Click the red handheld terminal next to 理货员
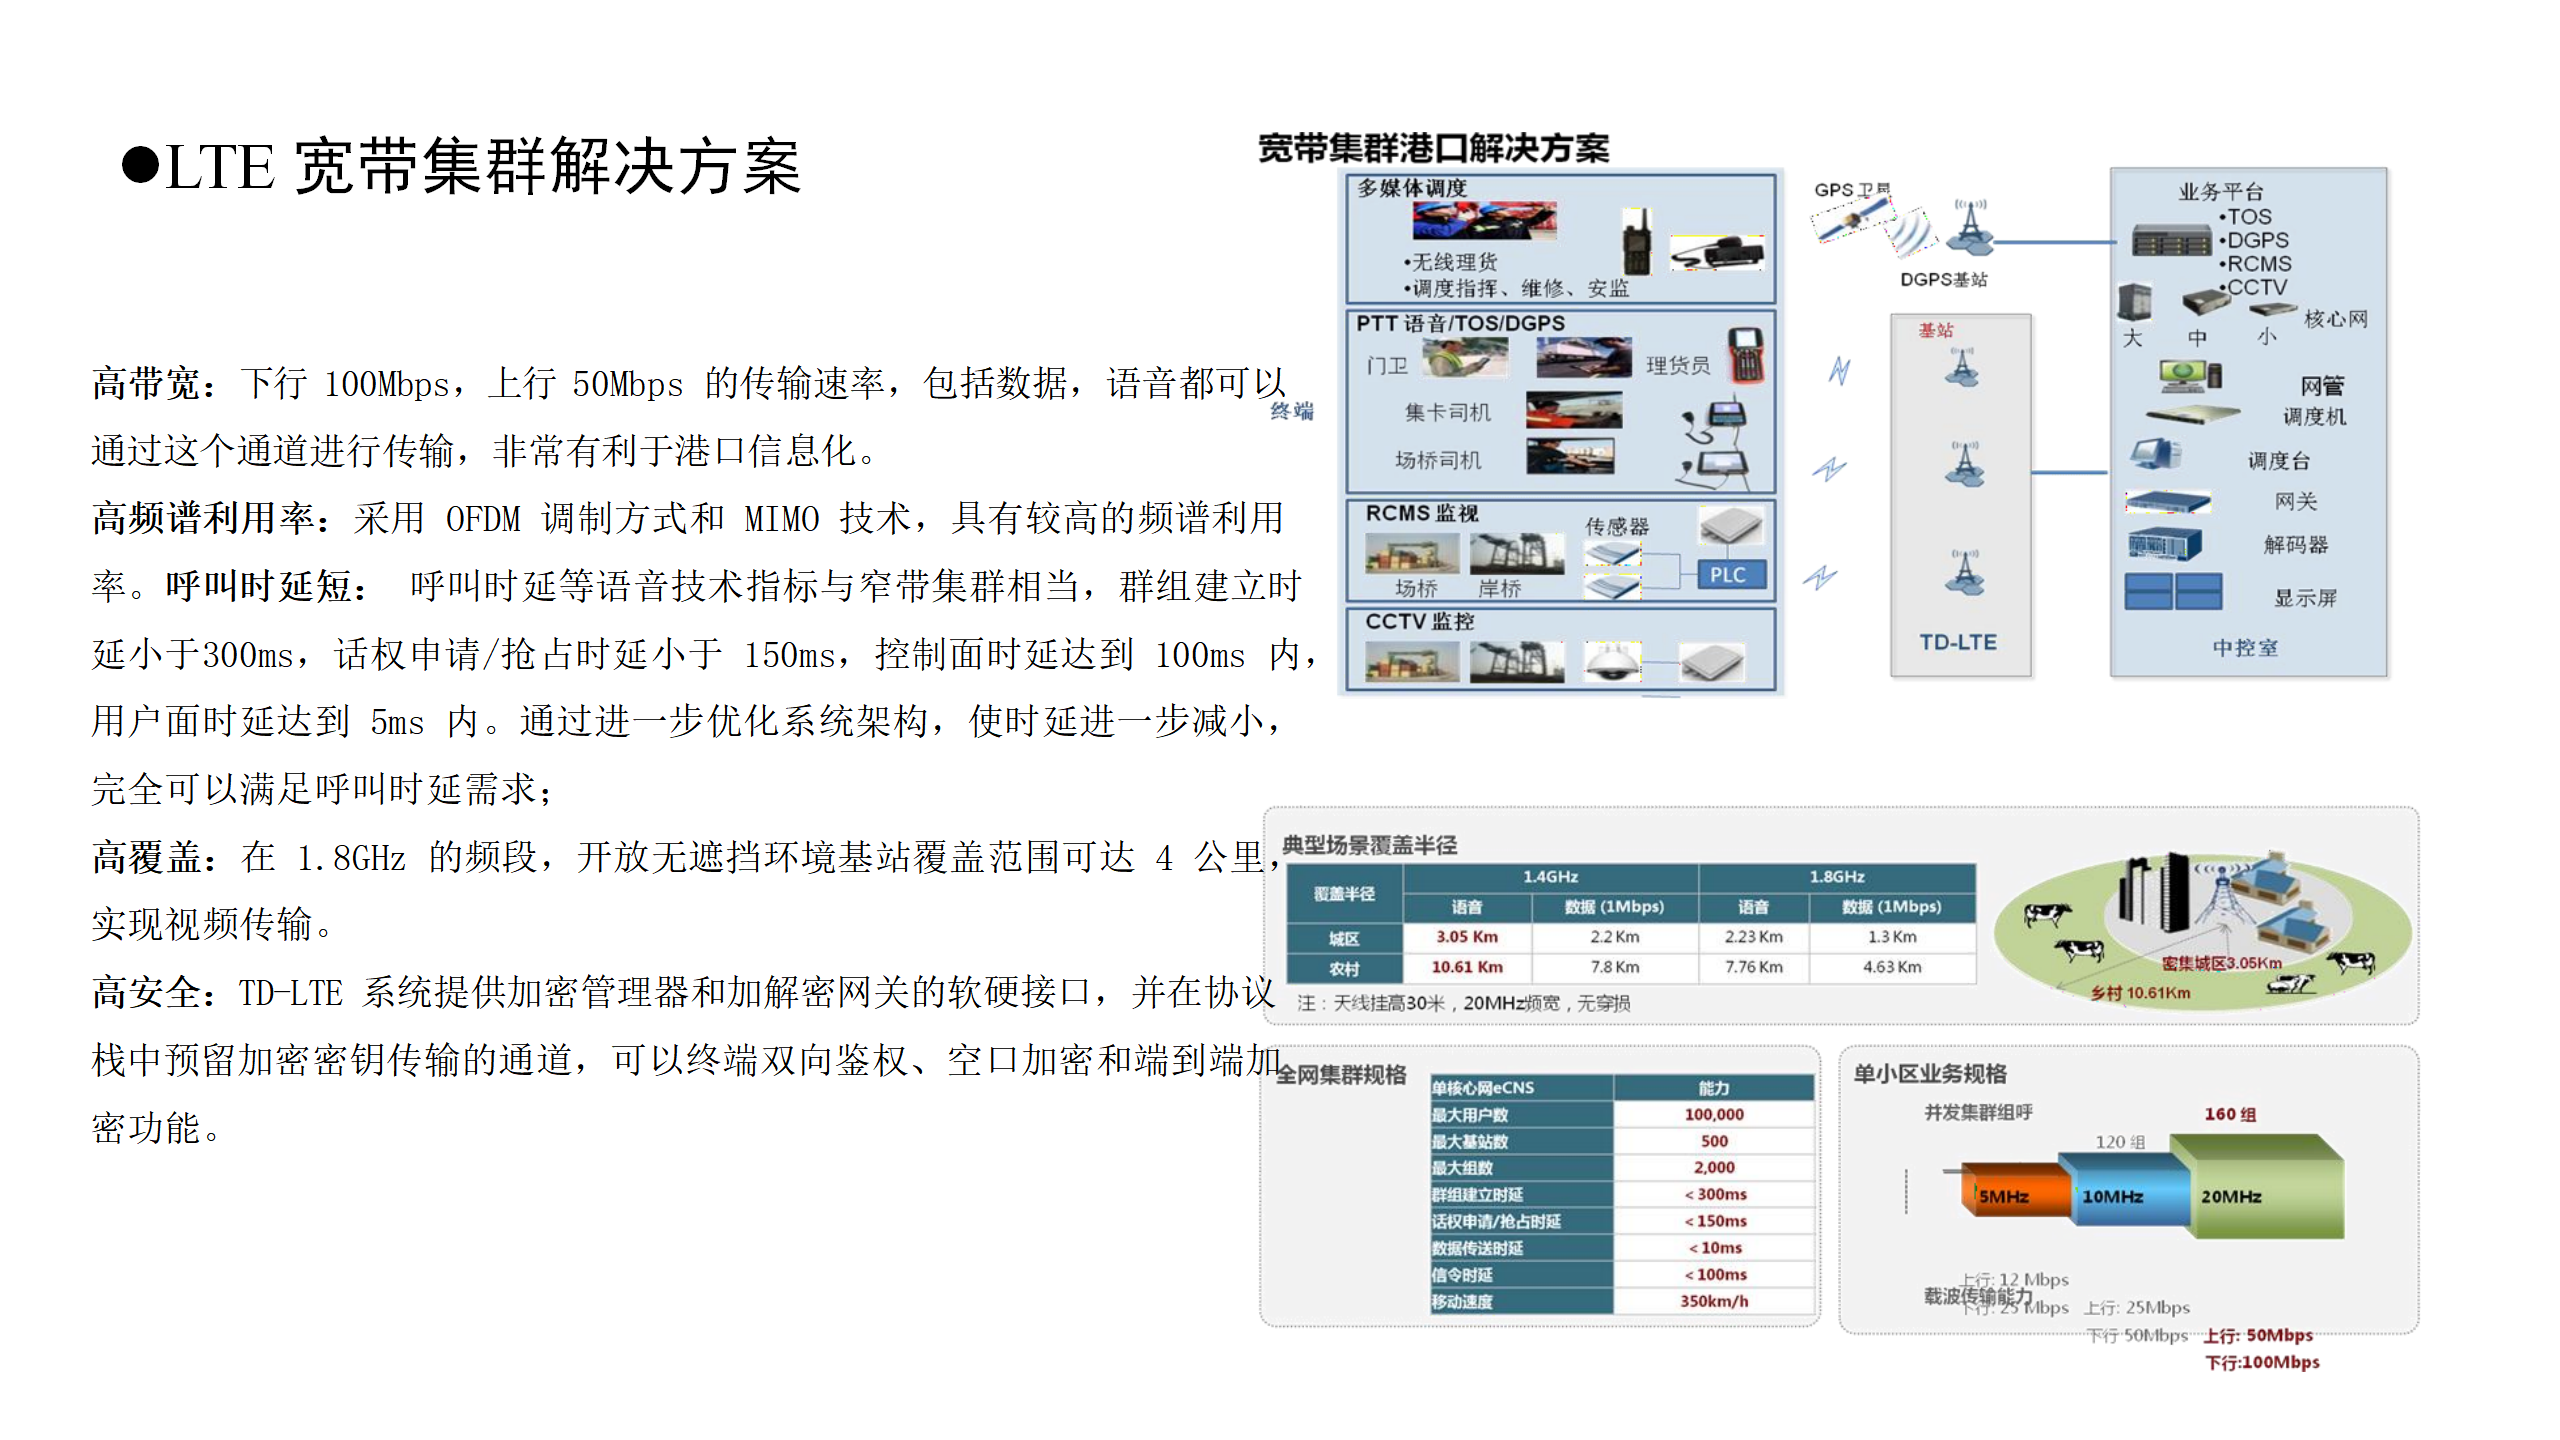2560x1440 pixels. pyautogui.click(x=1745, y=356)
